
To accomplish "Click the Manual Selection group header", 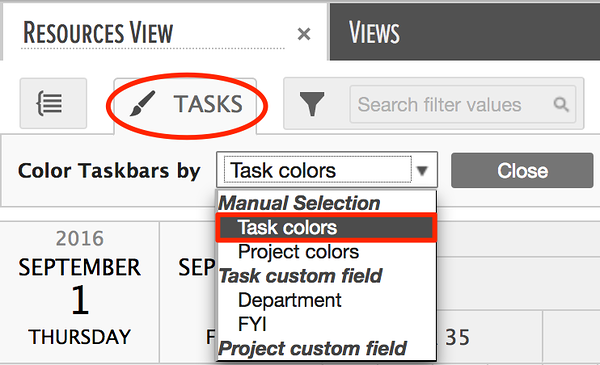I will coord(299,203).
